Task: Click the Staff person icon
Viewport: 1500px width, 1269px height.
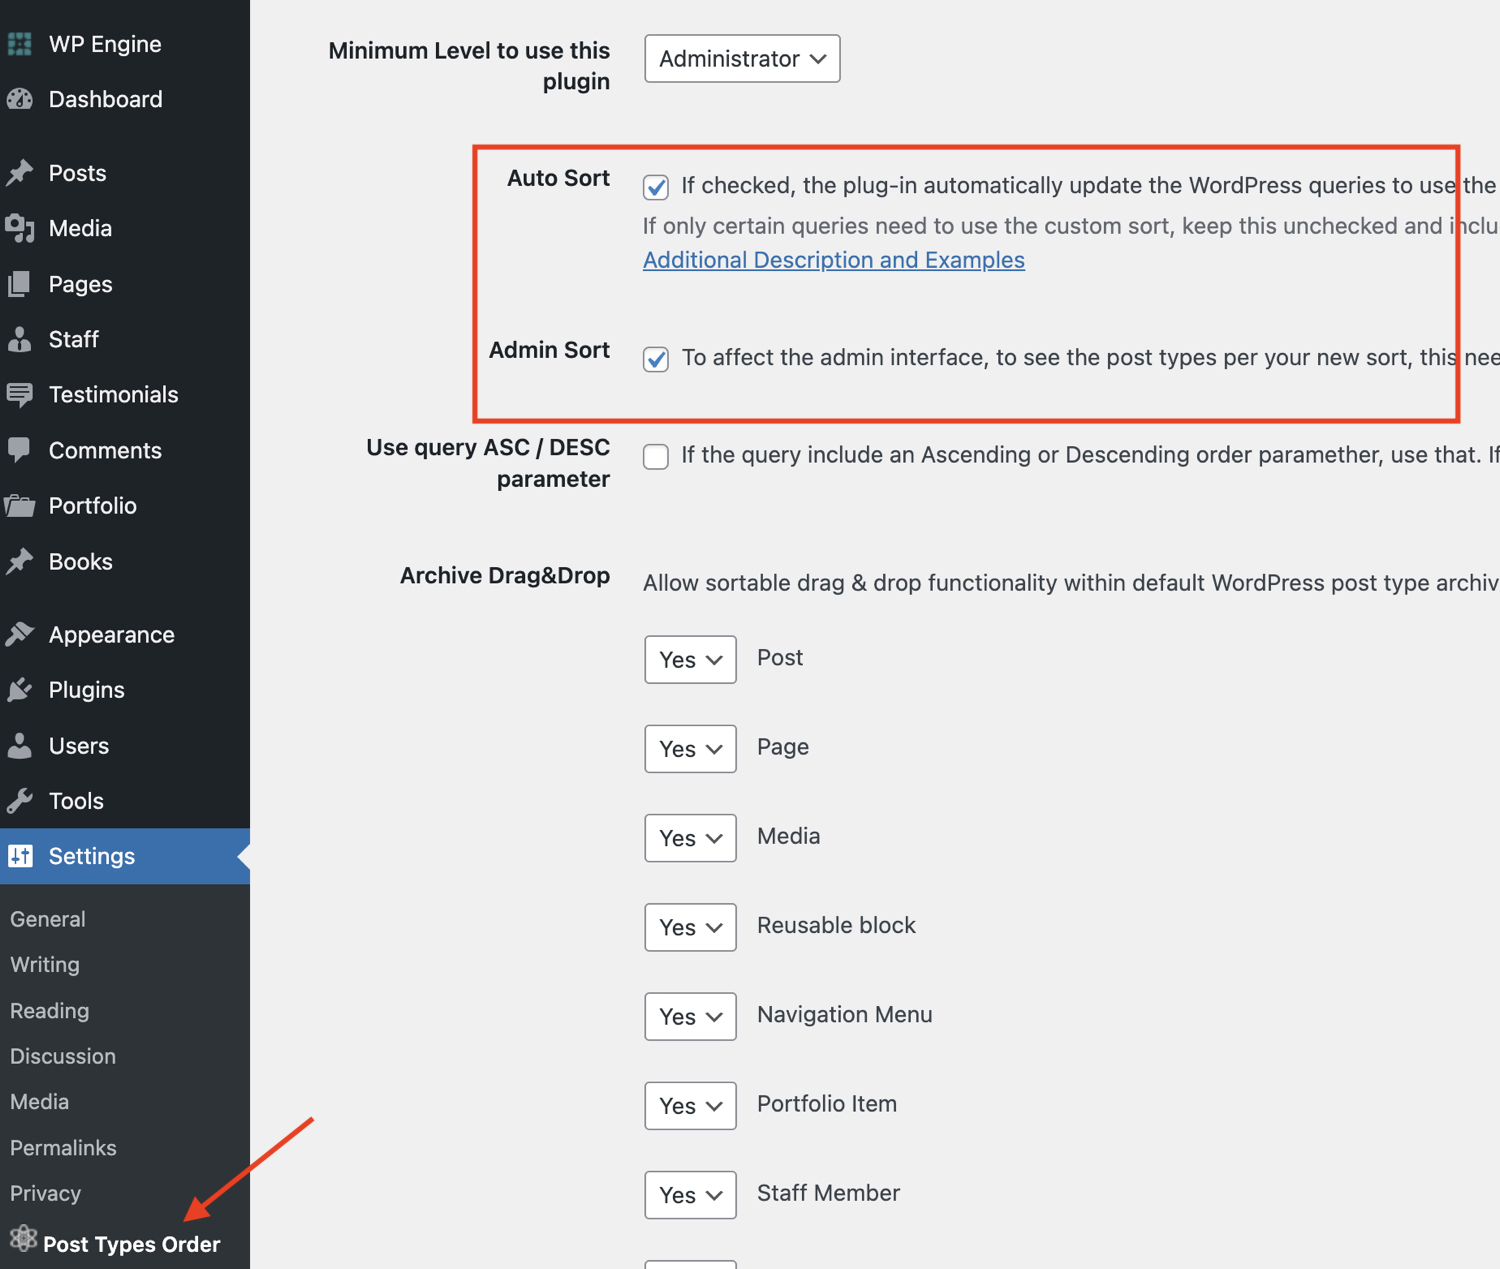Action: (20, 339)
